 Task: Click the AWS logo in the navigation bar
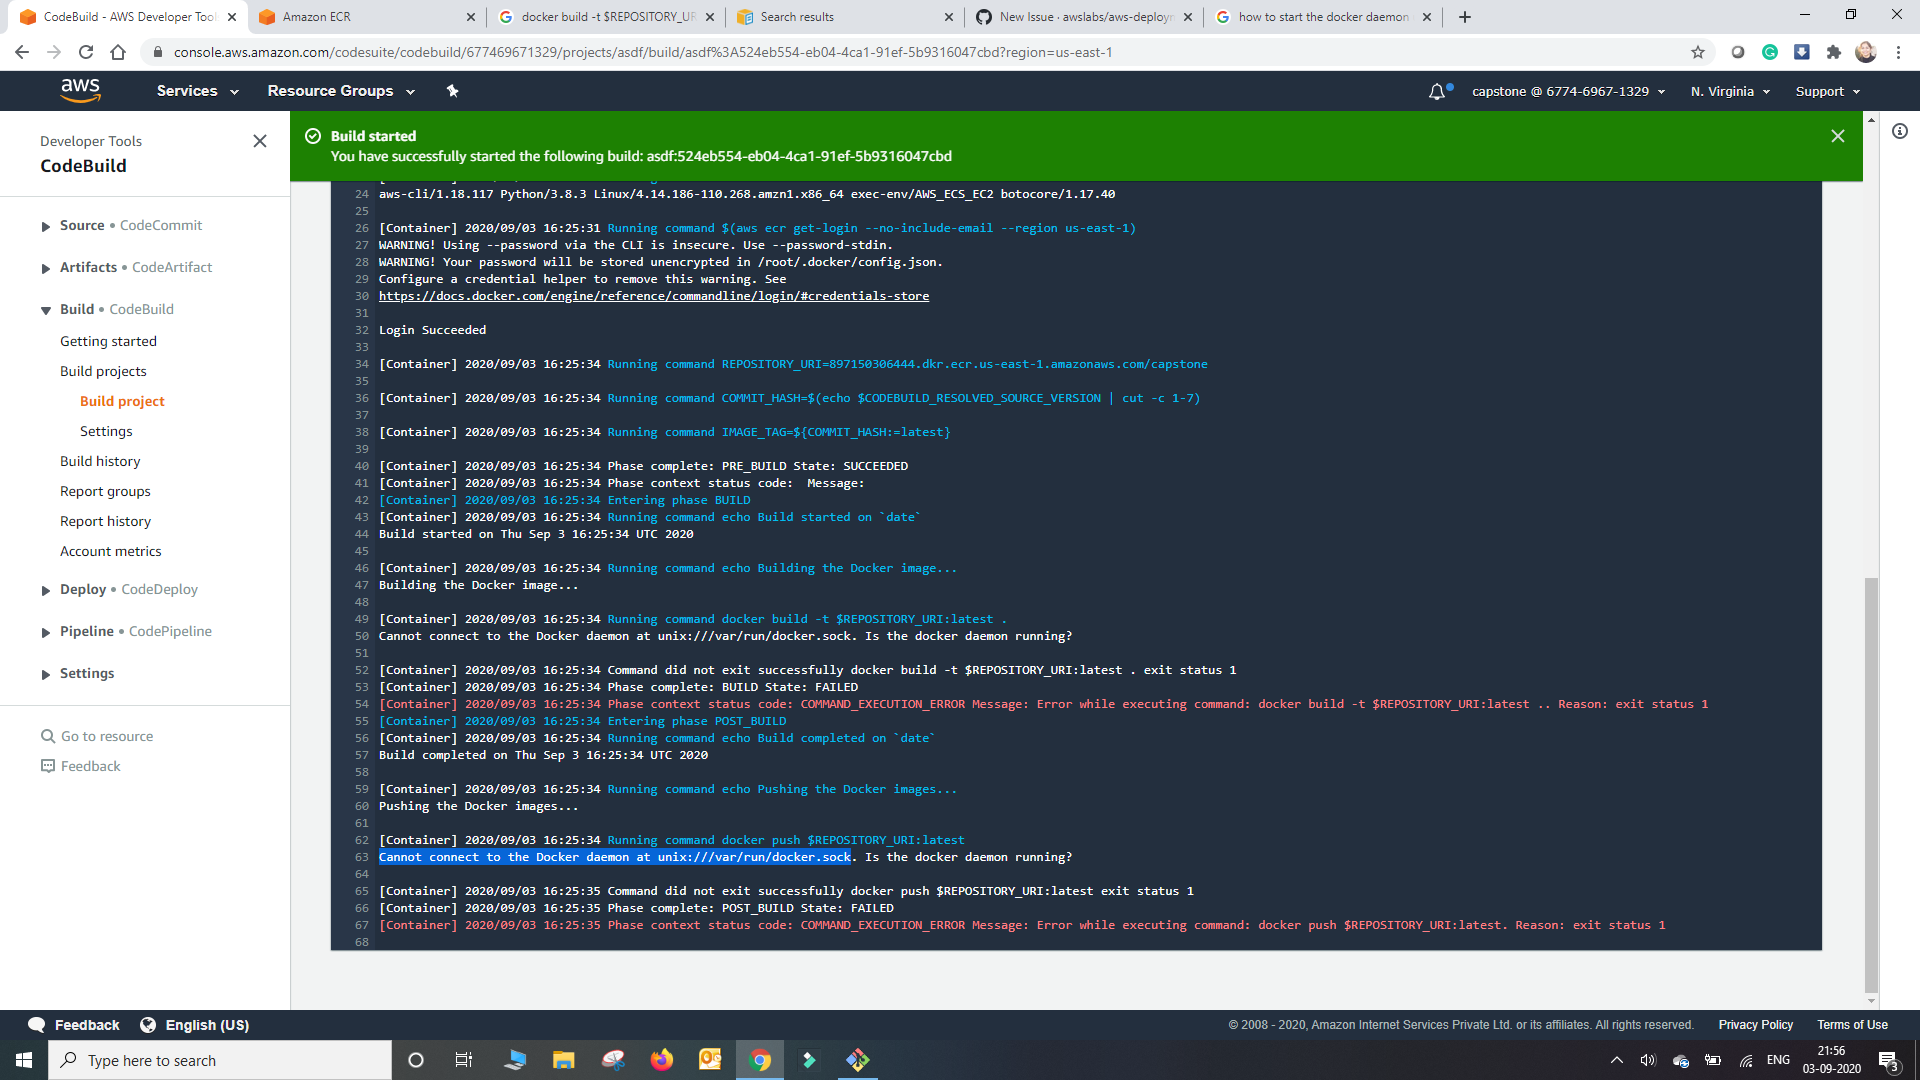click(81, 91)
